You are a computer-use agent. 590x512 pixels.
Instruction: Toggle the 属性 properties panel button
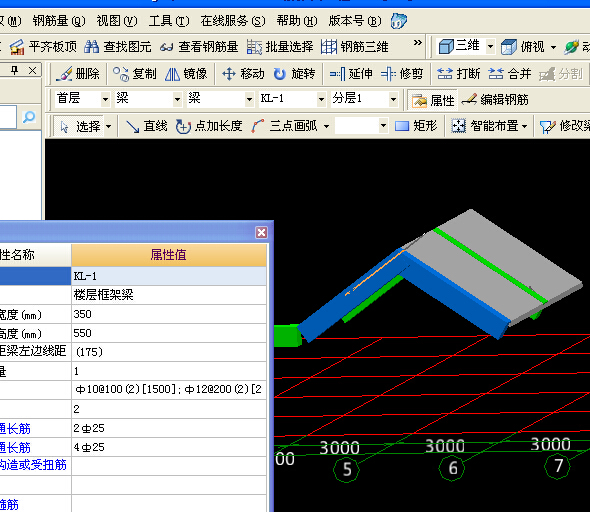point(433,100)
